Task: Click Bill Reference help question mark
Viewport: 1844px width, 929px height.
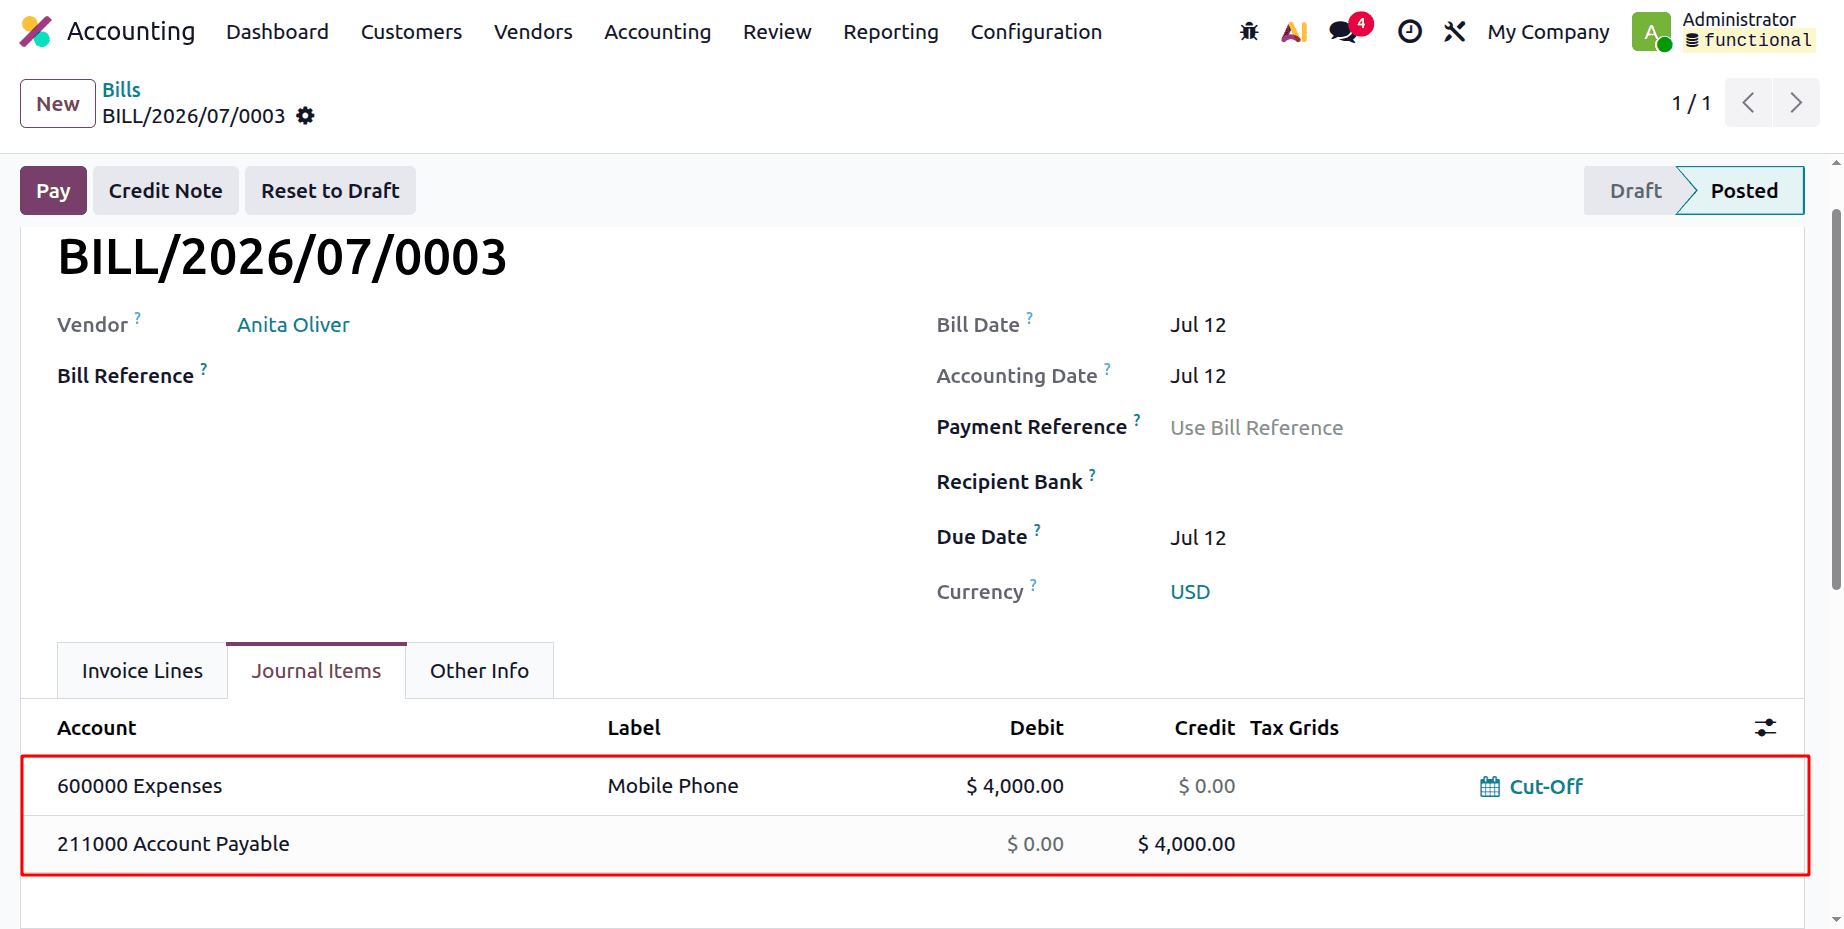Action: point(204,369)
